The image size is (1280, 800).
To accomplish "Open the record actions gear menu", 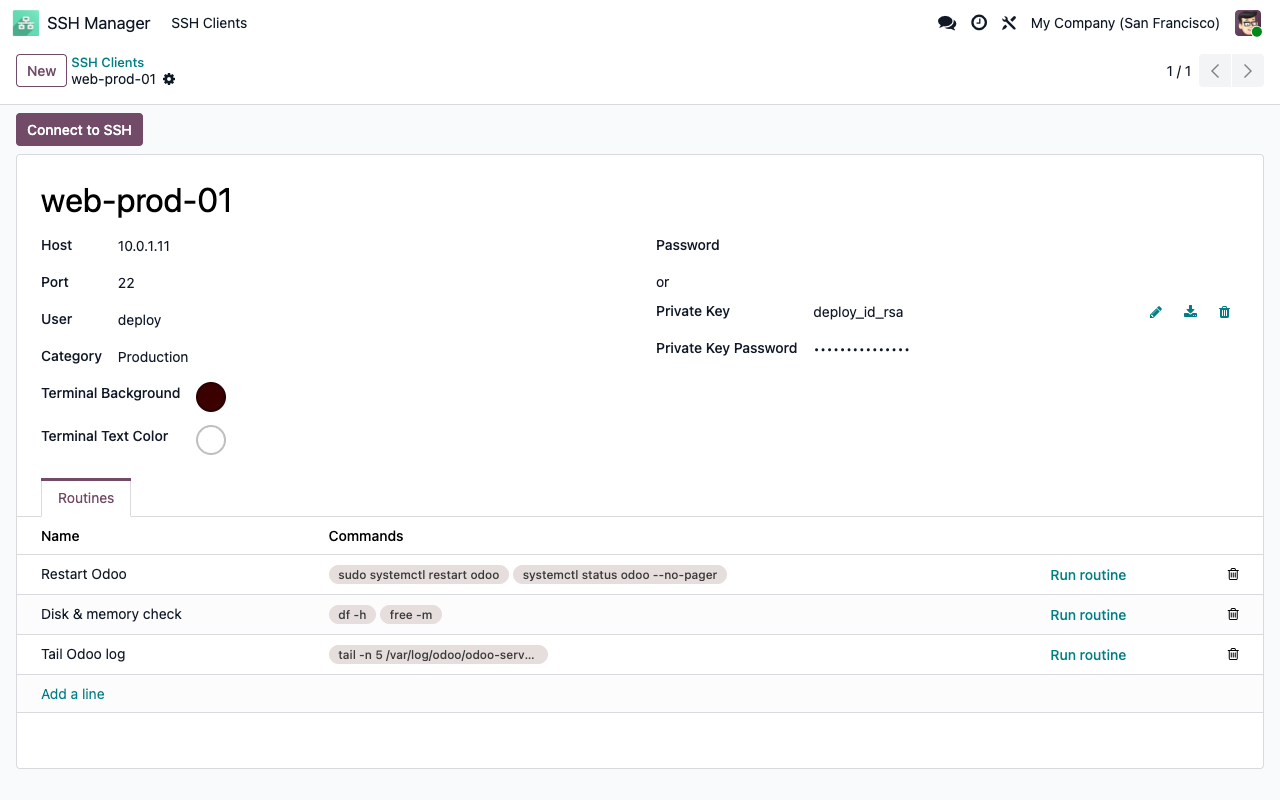I will (x=169, y=79).
